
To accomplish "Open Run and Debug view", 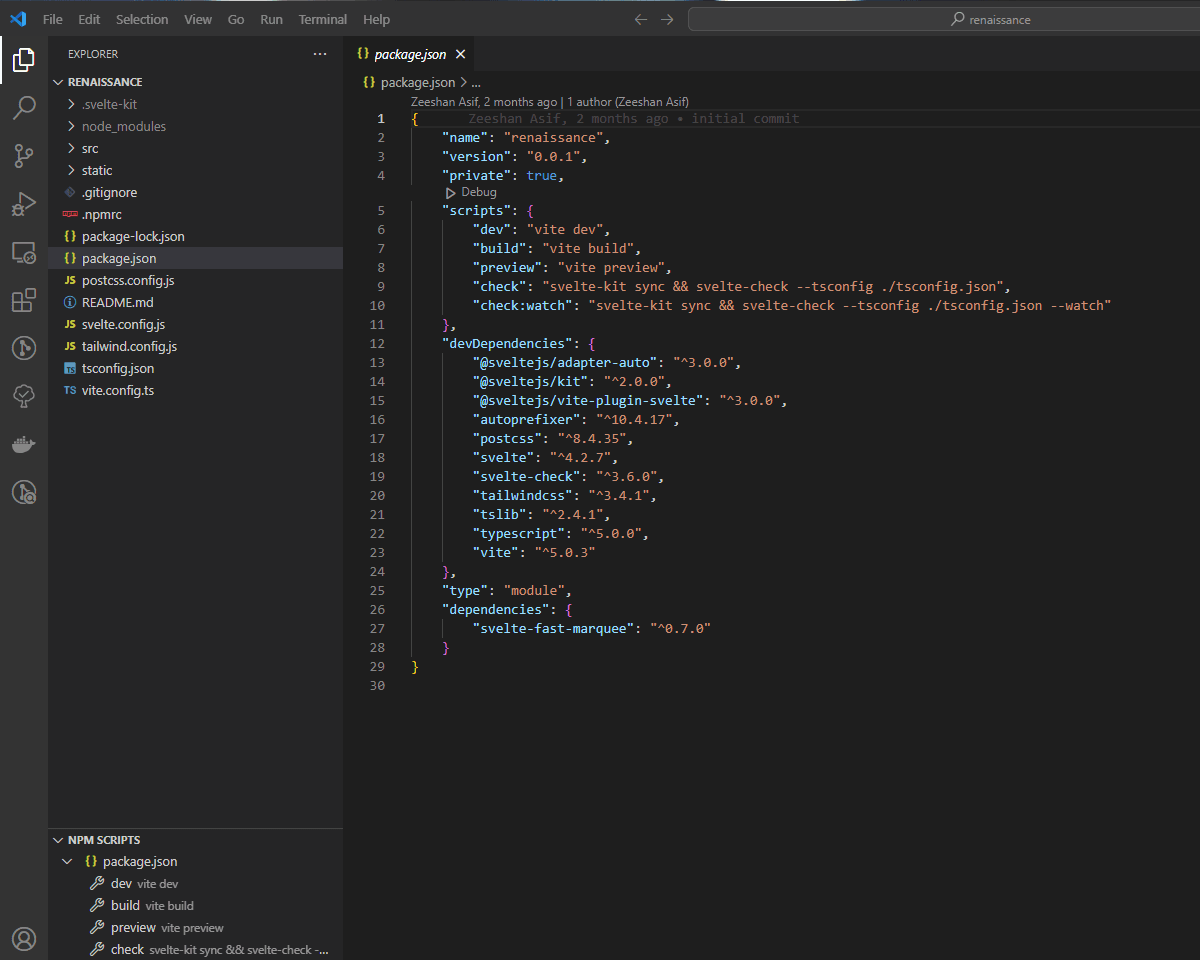I will click(24, 204).
